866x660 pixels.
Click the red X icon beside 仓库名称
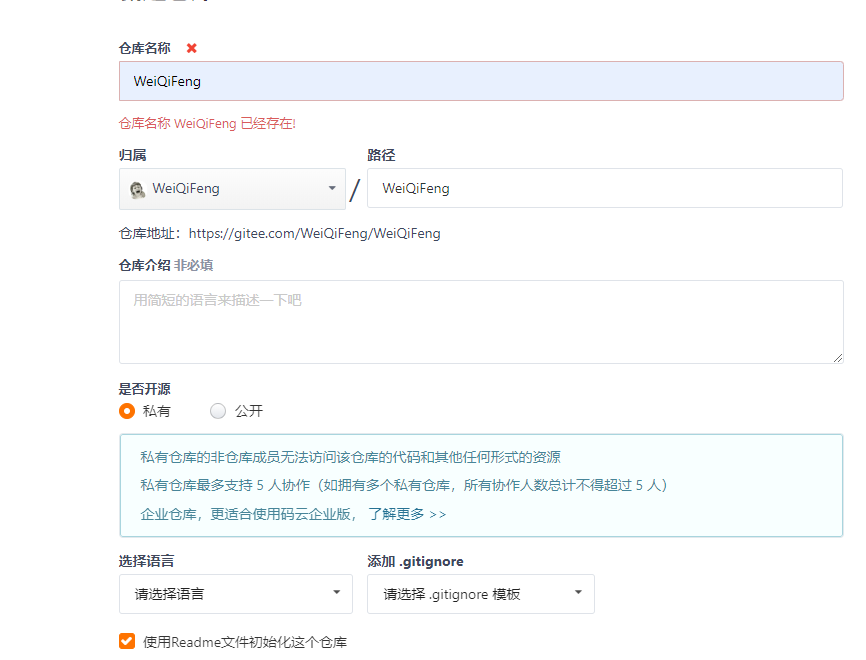click(x=190, y=47)
